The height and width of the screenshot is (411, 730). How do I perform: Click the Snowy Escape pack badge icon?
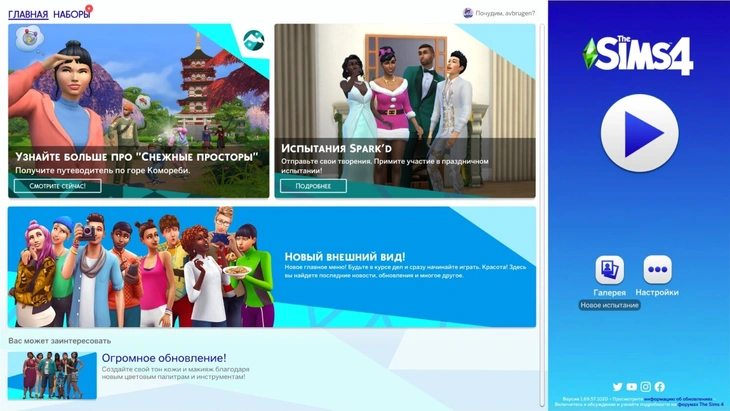[254, 41]
